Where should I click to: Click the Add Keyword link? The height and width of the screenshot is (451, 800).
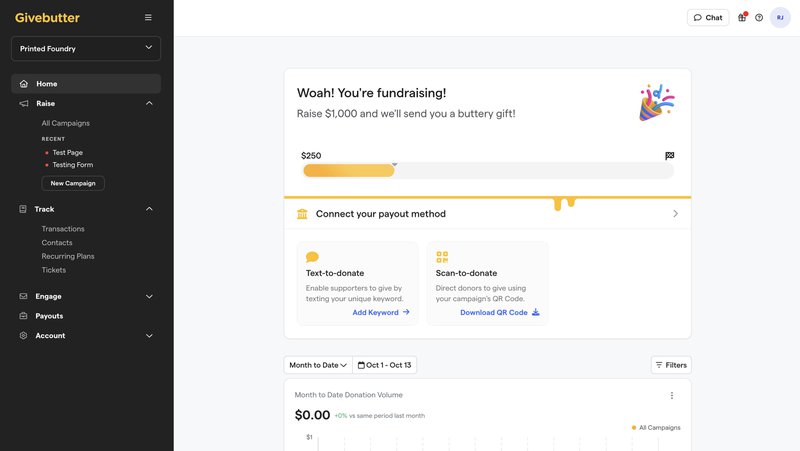pos(381,312)
